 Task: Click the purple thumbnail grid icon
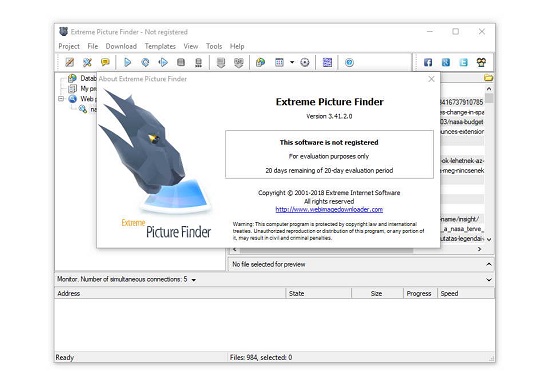(327, 62)
